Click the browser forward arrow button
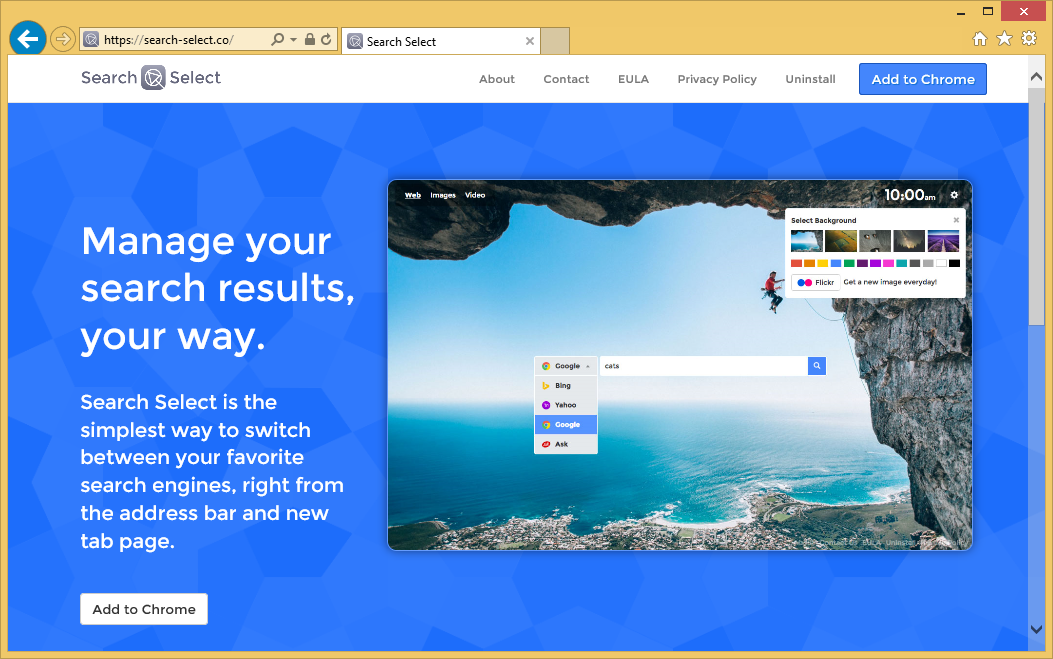Image resolution: width=1053 pixels, height=659 pixels. click(x=62, y=40)
